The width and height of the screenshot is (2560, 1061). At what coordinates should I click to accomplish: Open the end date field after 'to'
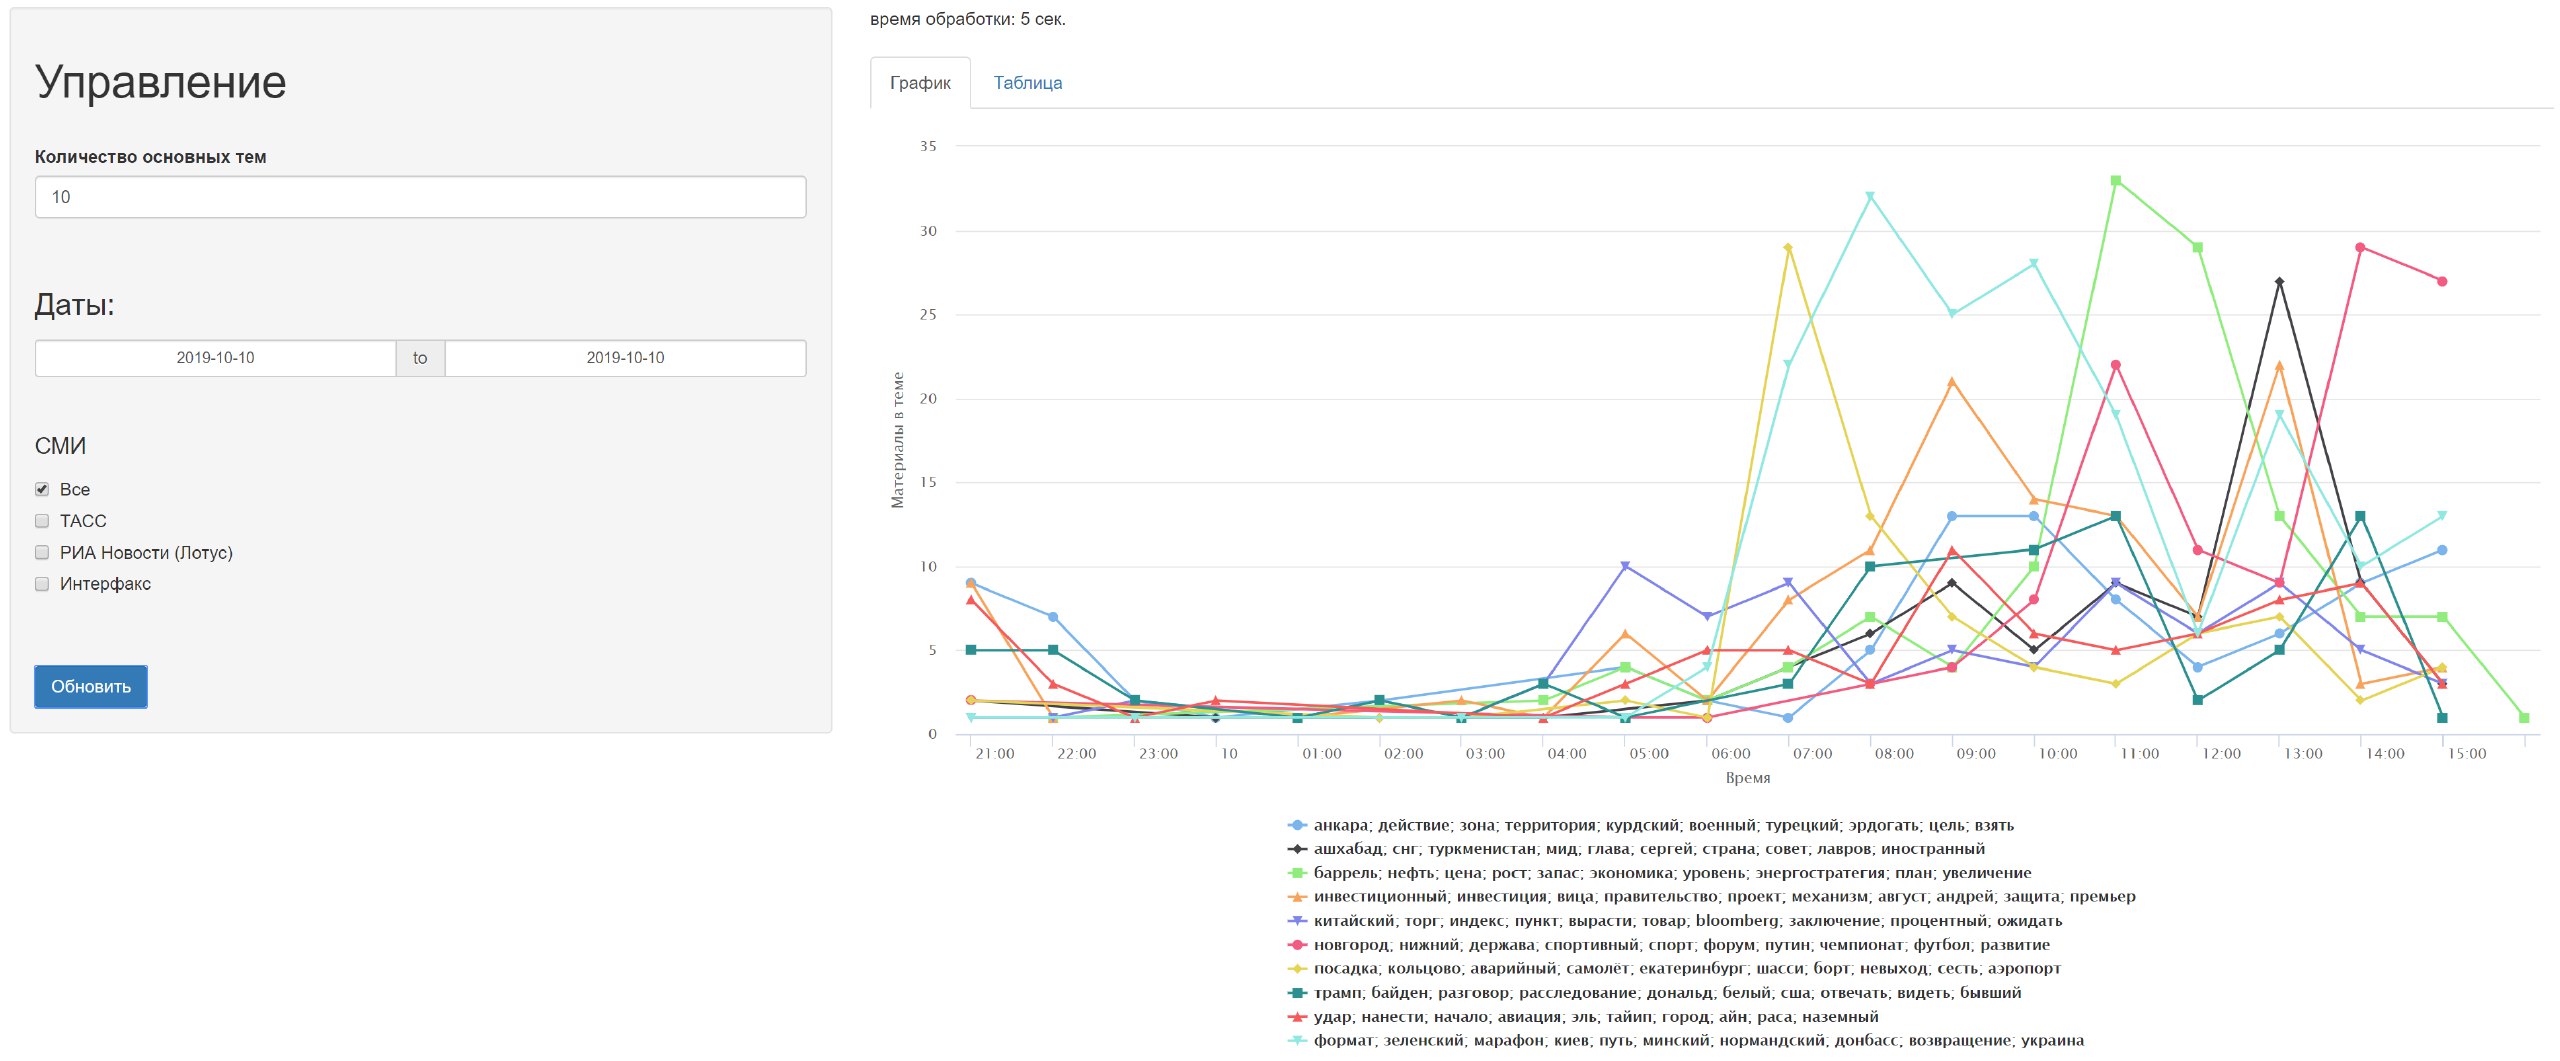625,358
